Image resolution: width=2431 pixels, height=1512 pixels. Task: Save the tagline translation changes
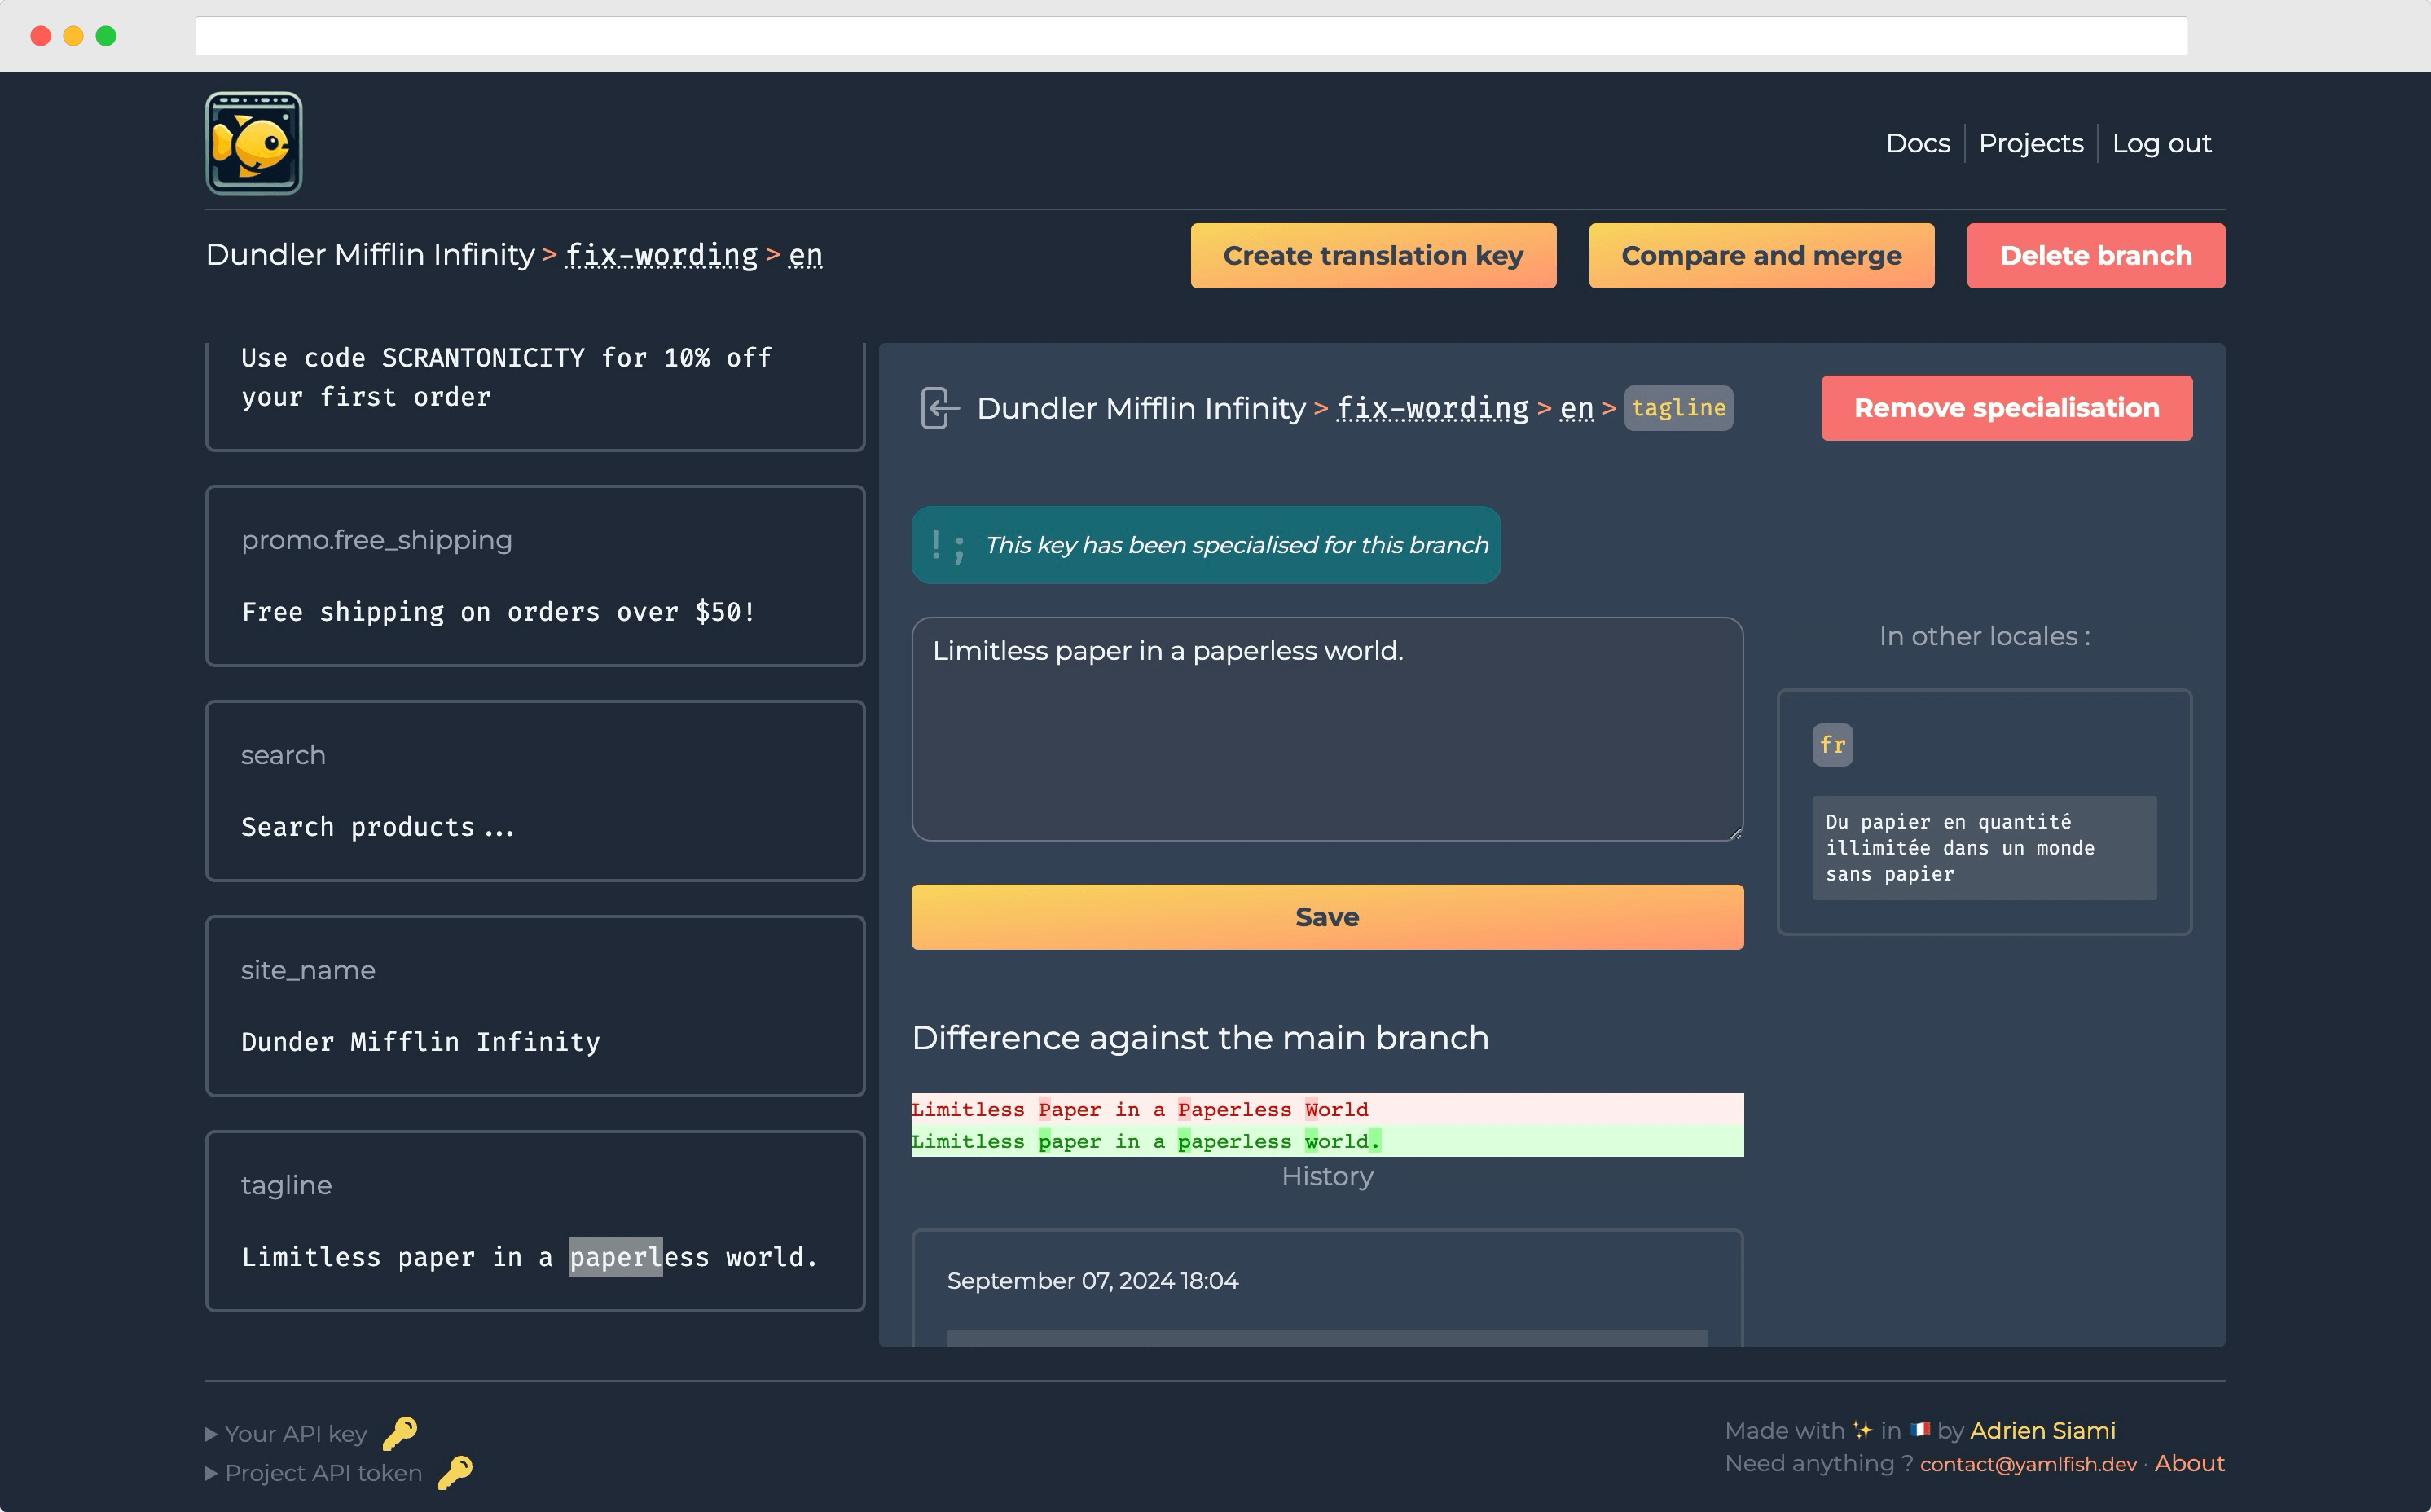[x=1327, y=918]
